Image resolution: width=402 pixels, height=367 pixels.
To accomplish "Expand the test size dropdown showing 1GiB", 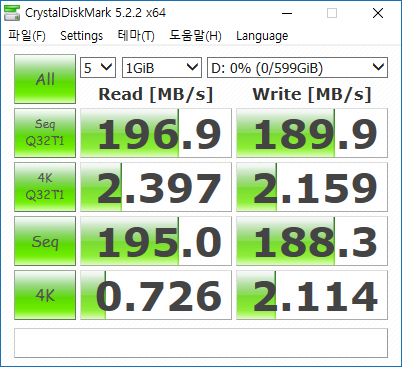I will click(162, 68).
